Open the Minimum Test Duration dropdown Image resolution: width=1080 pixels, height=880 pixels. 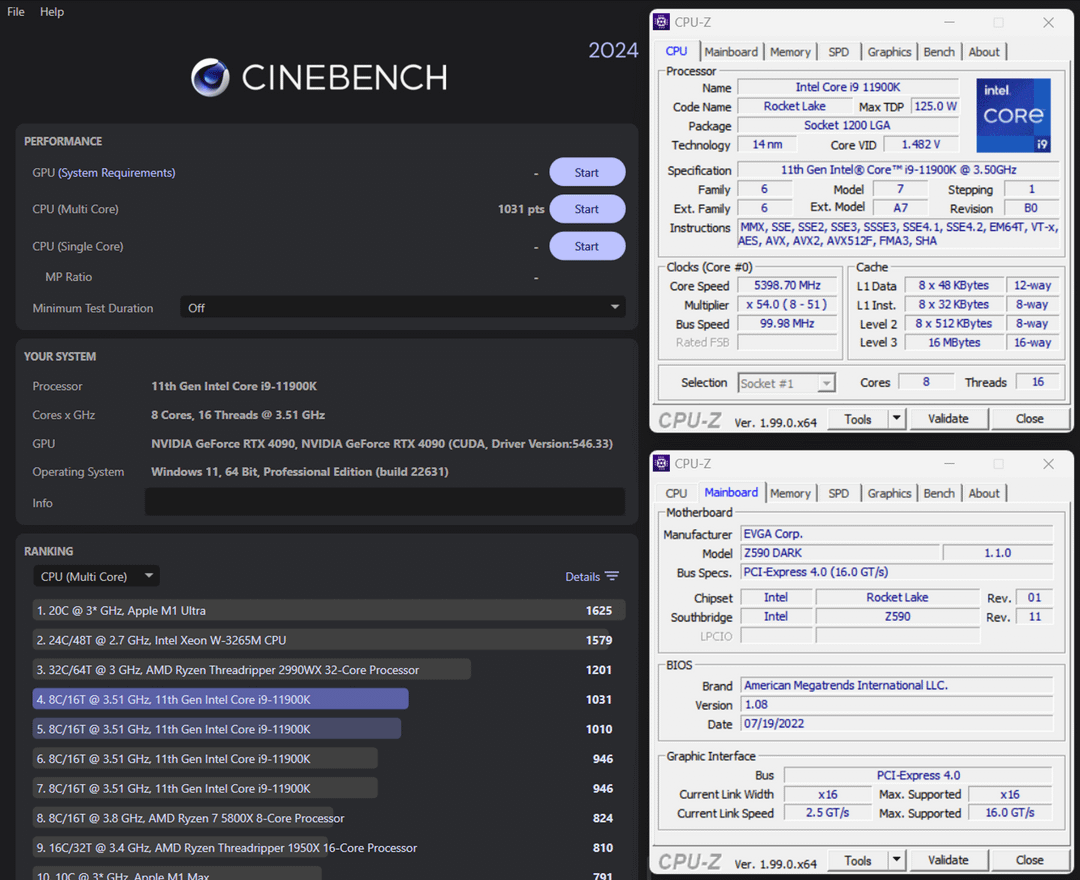point(403,308)
